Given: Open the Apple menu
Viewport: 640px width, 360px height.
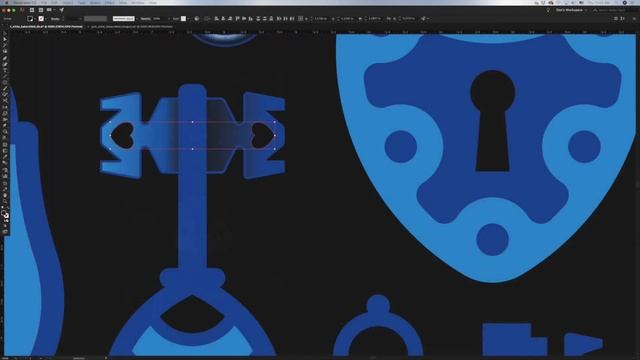Looking at the screenshot, I should coord(7,2).
